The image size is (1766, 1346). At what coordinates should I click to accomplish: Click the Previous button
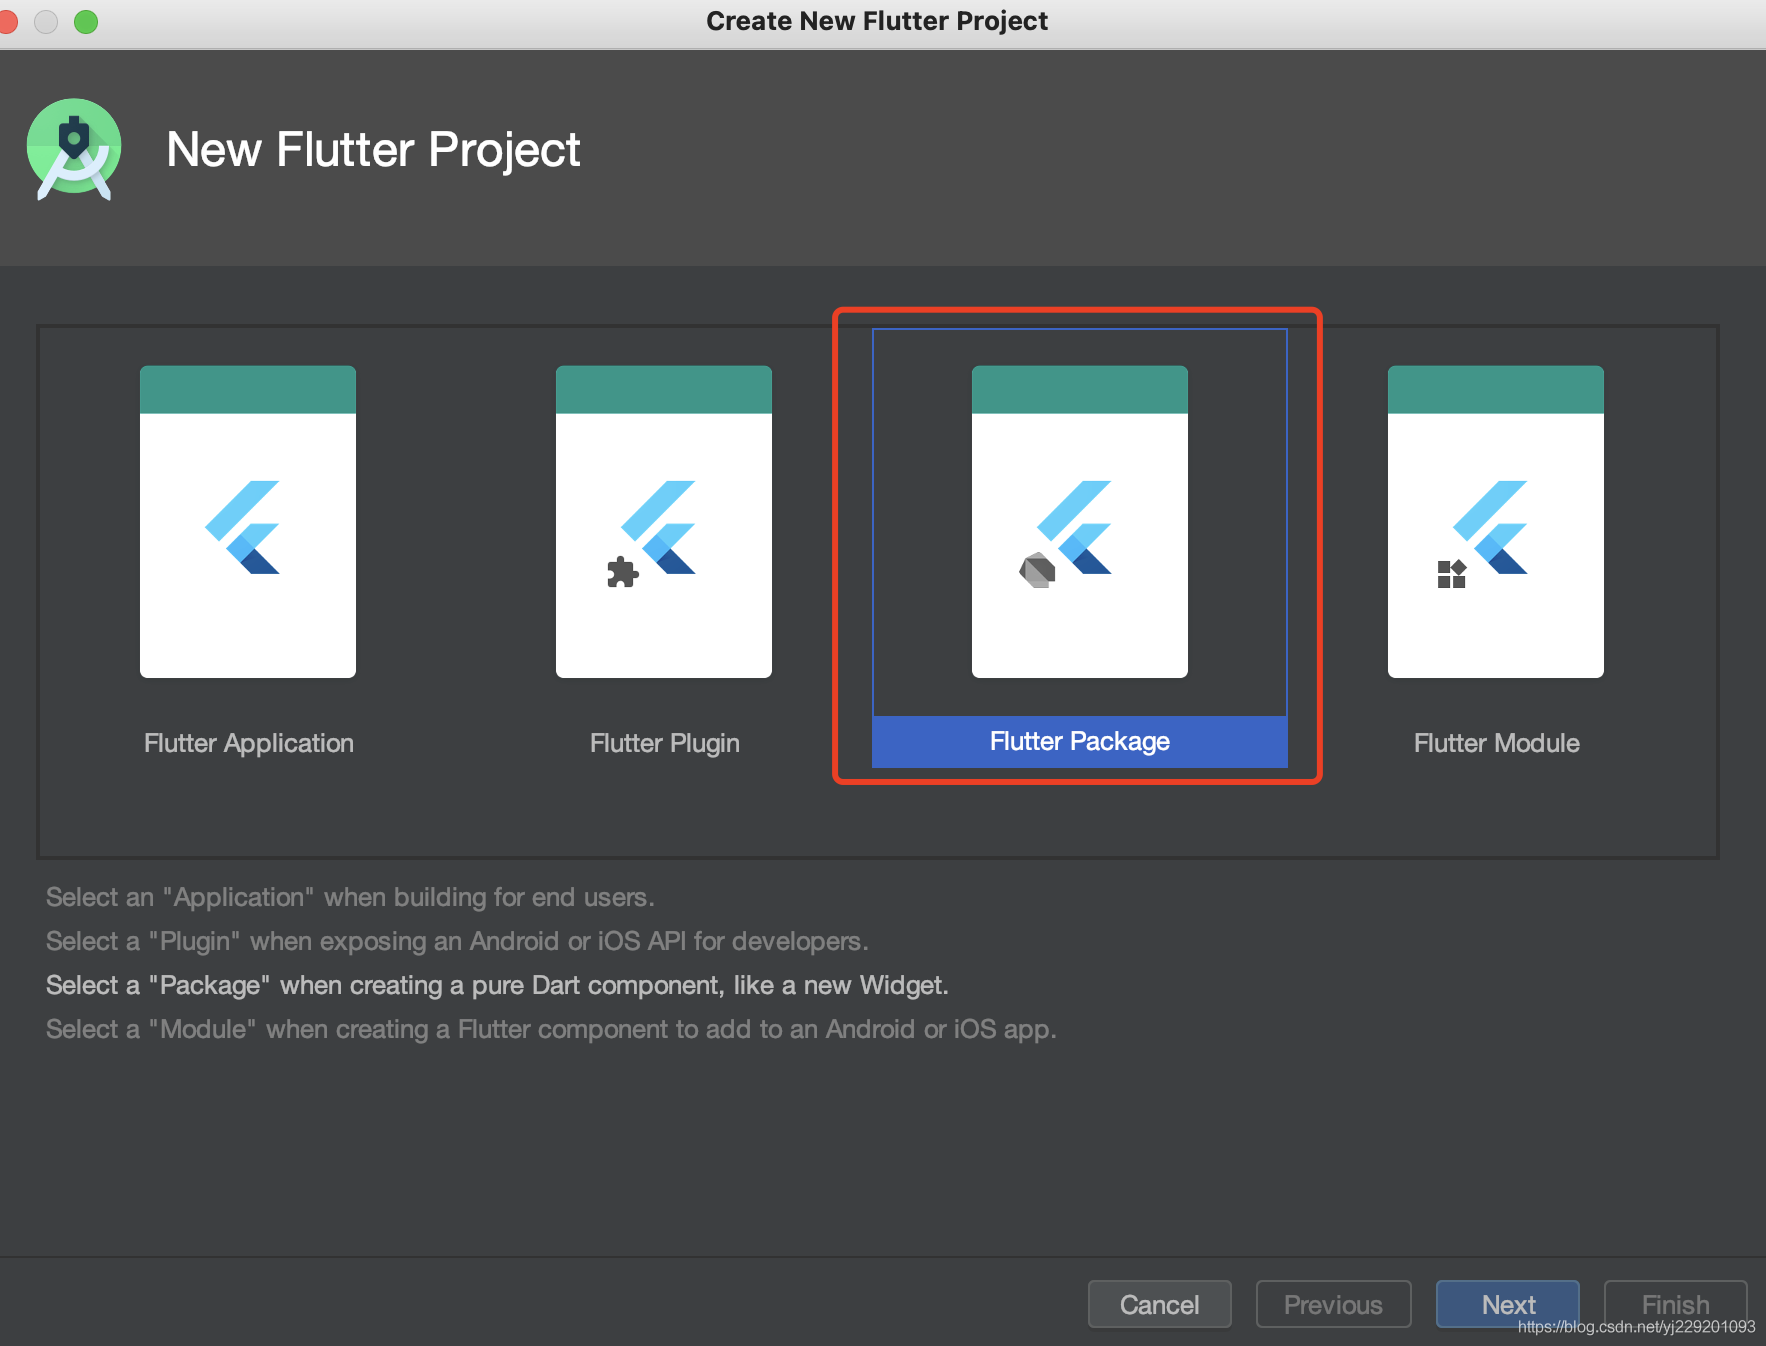point(1334,1304)
